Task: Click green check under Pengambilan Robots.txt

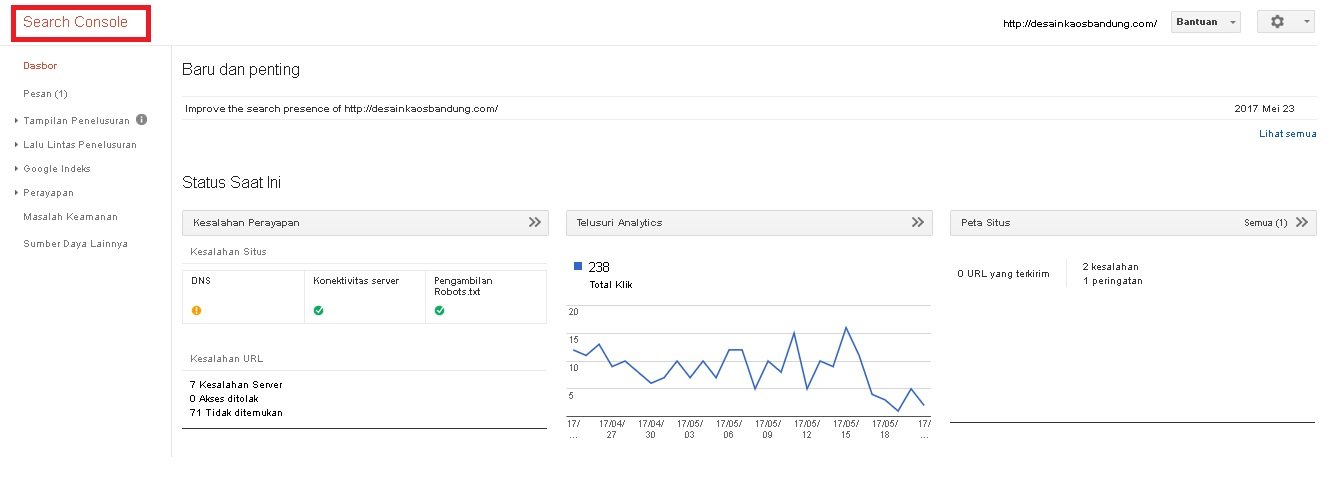Action: [439, 311]
